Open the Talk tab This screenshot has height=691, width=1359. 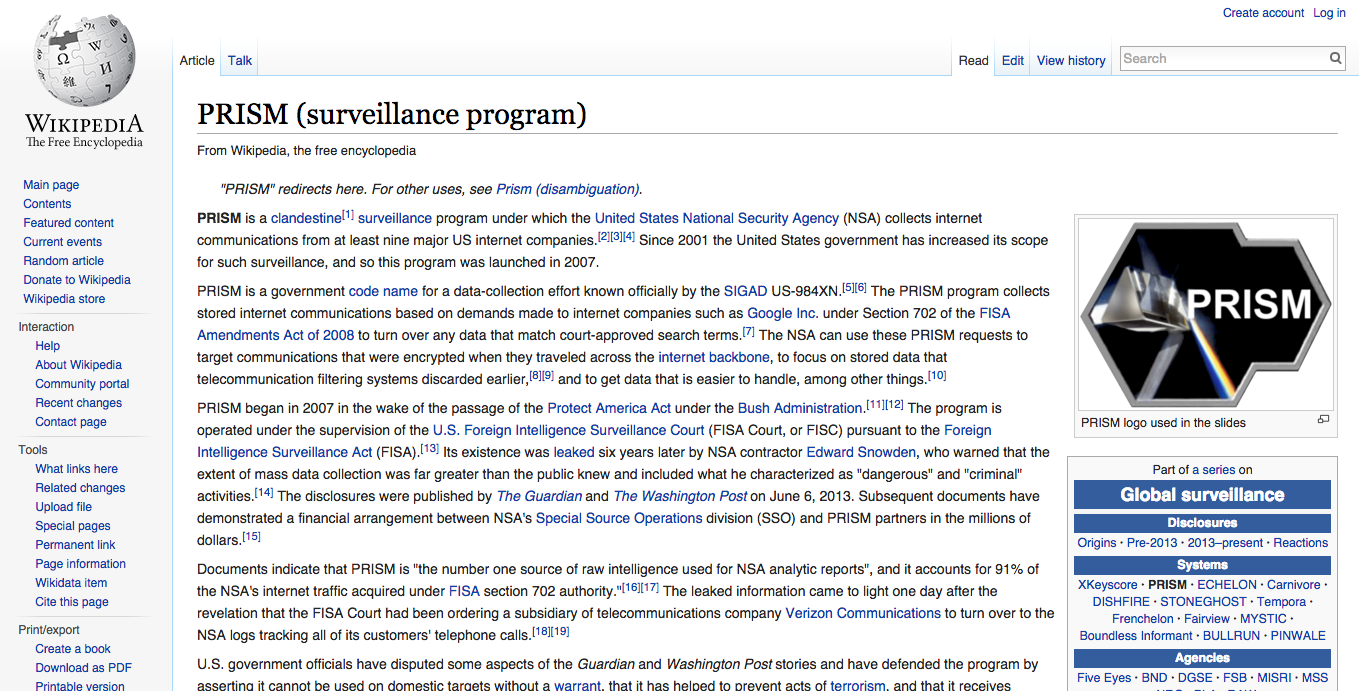coord(240,60)
